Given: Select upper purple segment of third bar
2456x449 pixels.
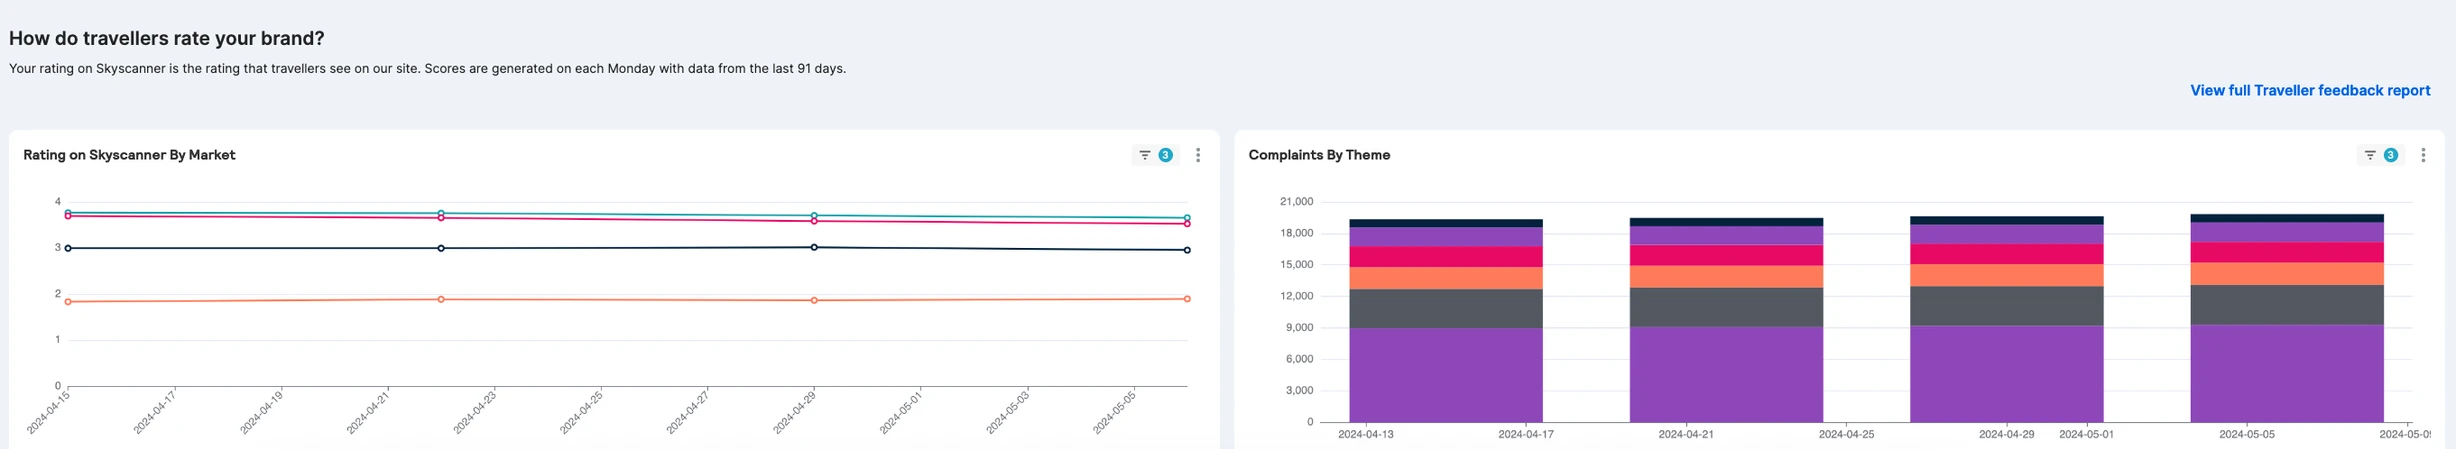Looking at the screenshot, I should (2006, 234).
